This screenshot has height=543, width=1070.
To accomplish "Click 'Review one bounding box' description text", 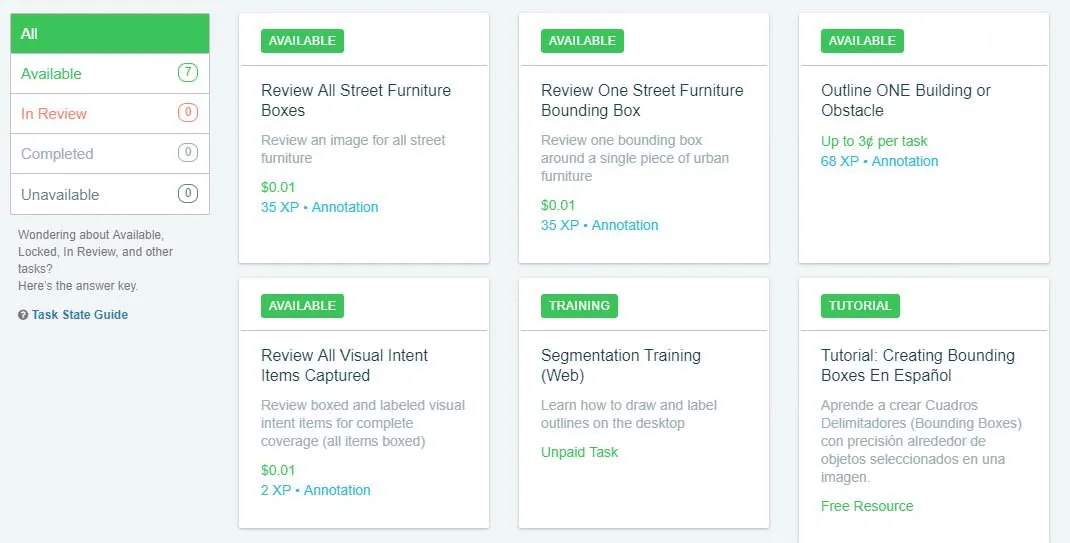I will pos(635,158).
